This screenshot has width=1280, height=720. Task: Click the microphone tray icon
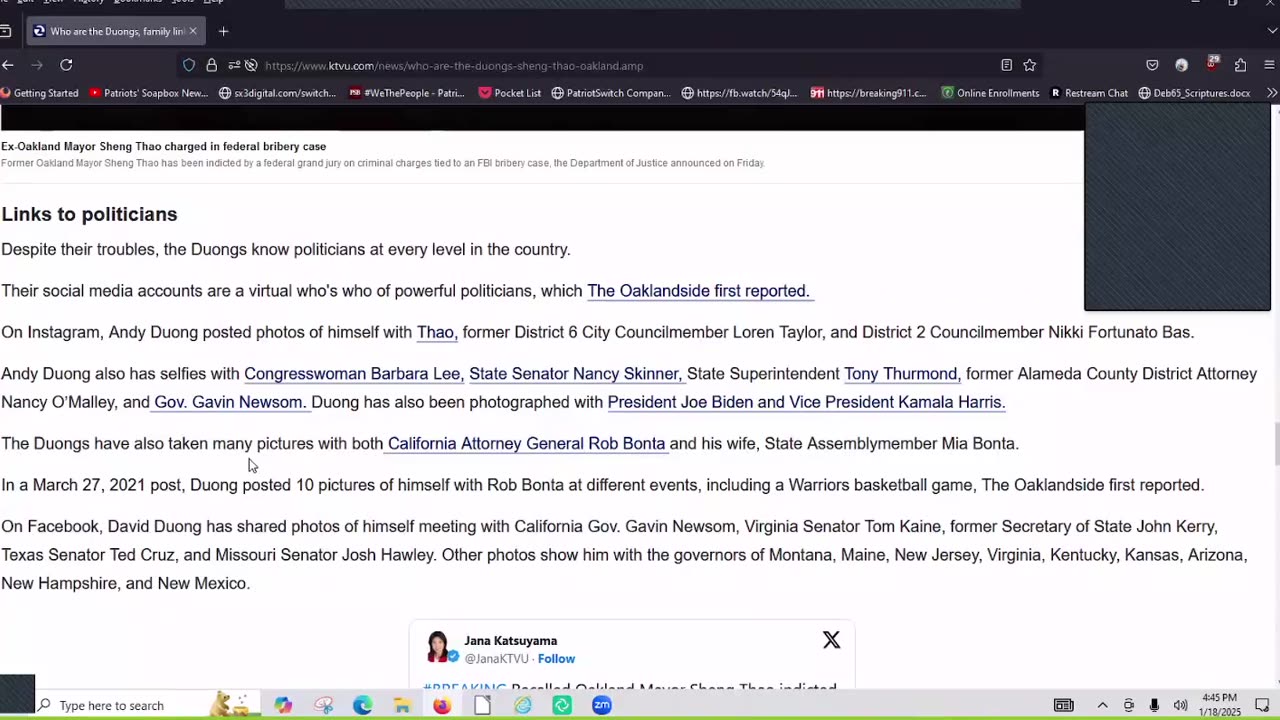pyautogui.click(x=1154, y=705)
